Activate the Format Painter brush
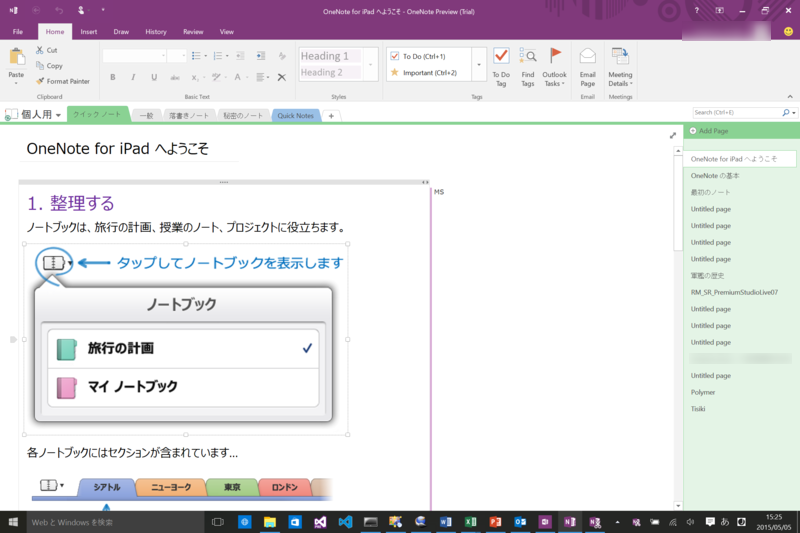Image resolution: width=800 pixels, height=533 pixels. [x=40, y=81]
